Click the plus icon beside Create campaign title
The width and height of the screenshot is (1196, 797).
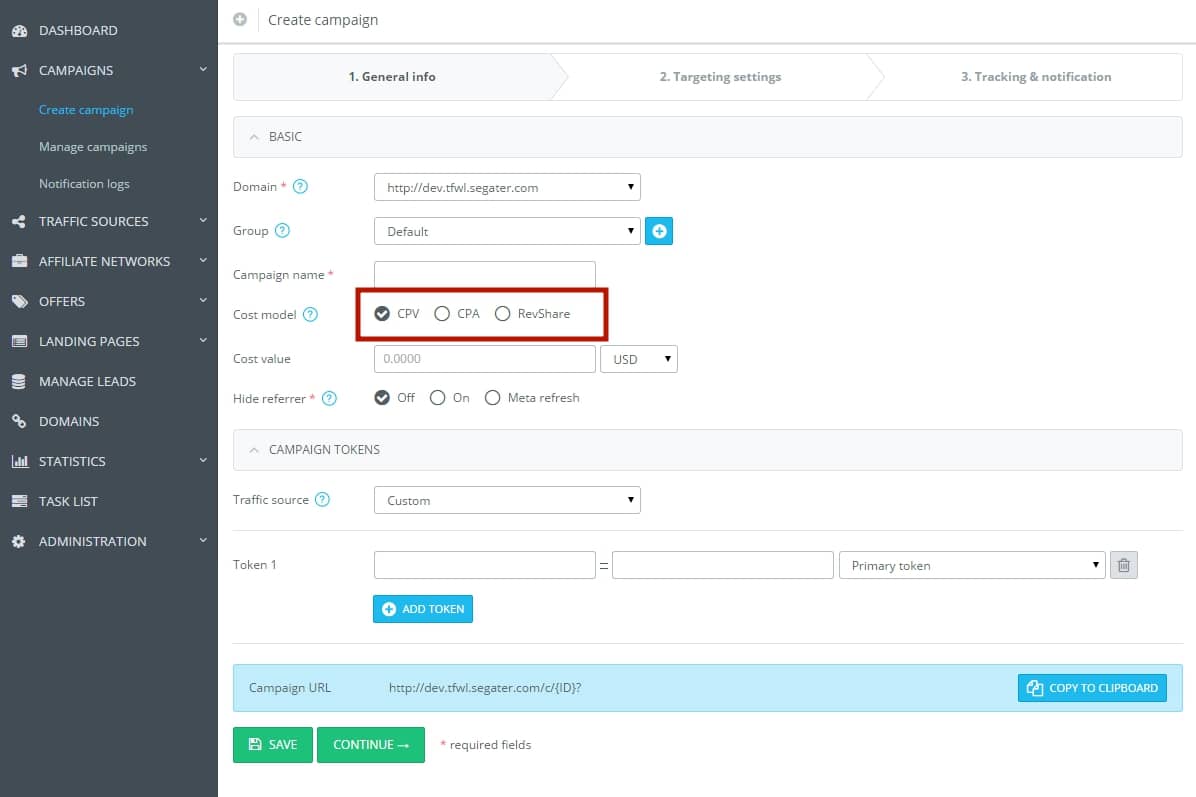click(x=240, y=20)
